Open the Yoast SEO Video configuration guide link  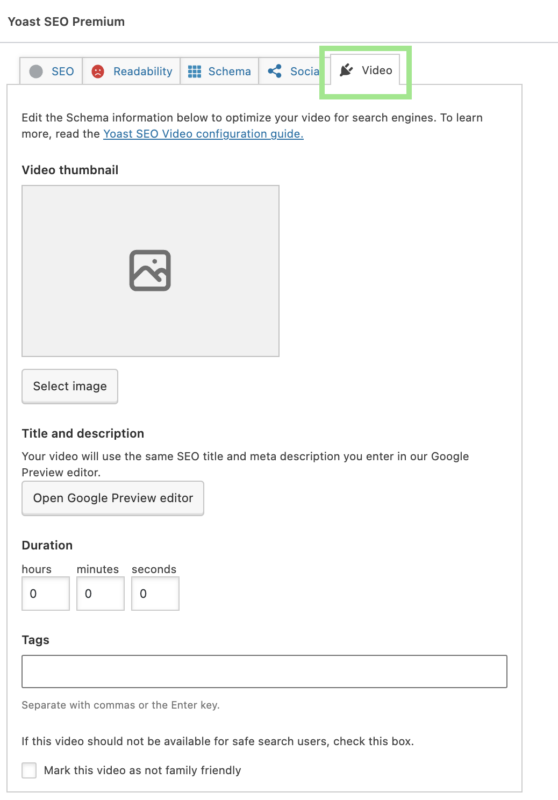point(203,134)
